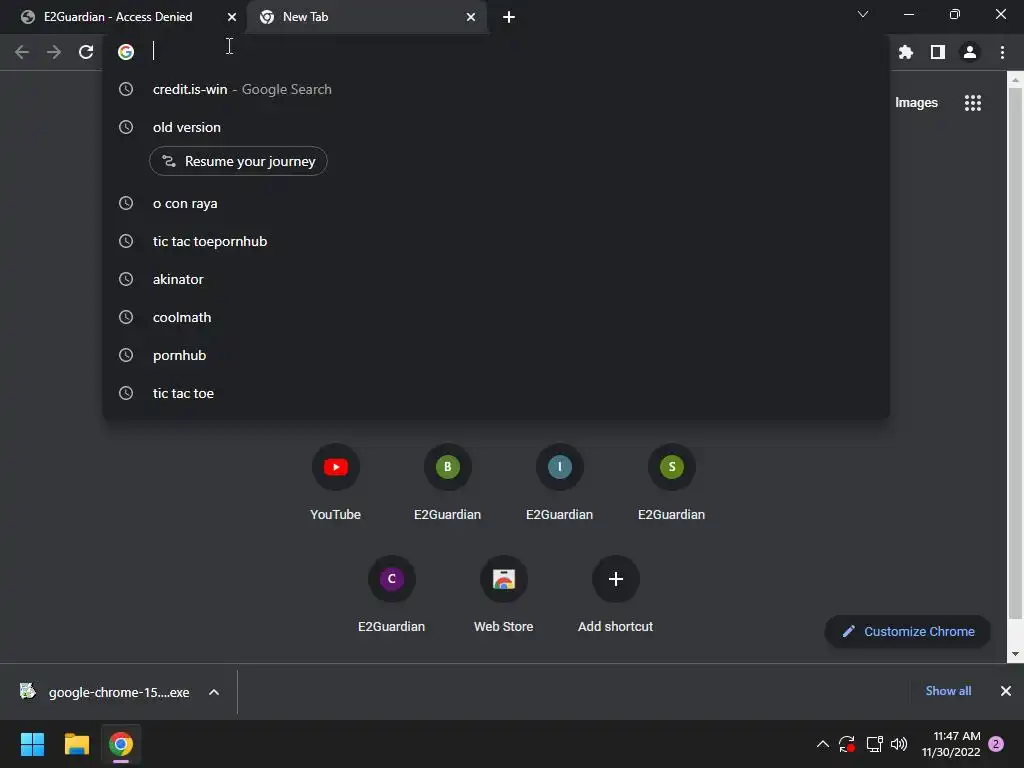Click the Images link

[x=916, y=103]
